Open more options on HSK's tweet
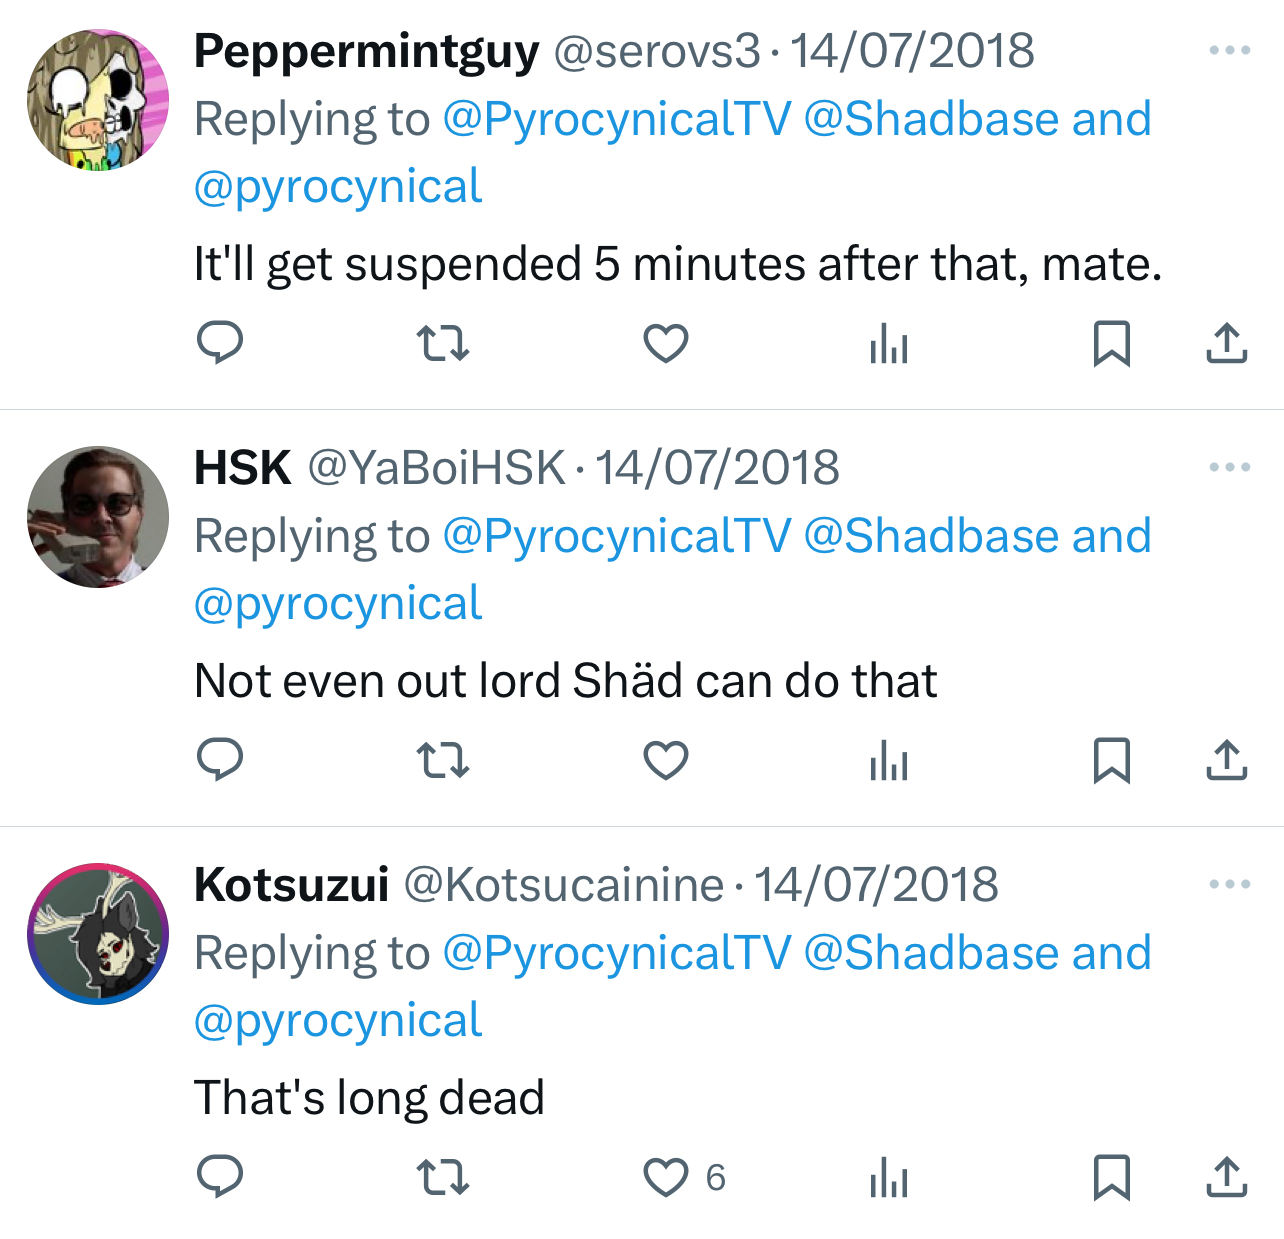This screenshot has width=1284, height=1239. point(1229,467)
